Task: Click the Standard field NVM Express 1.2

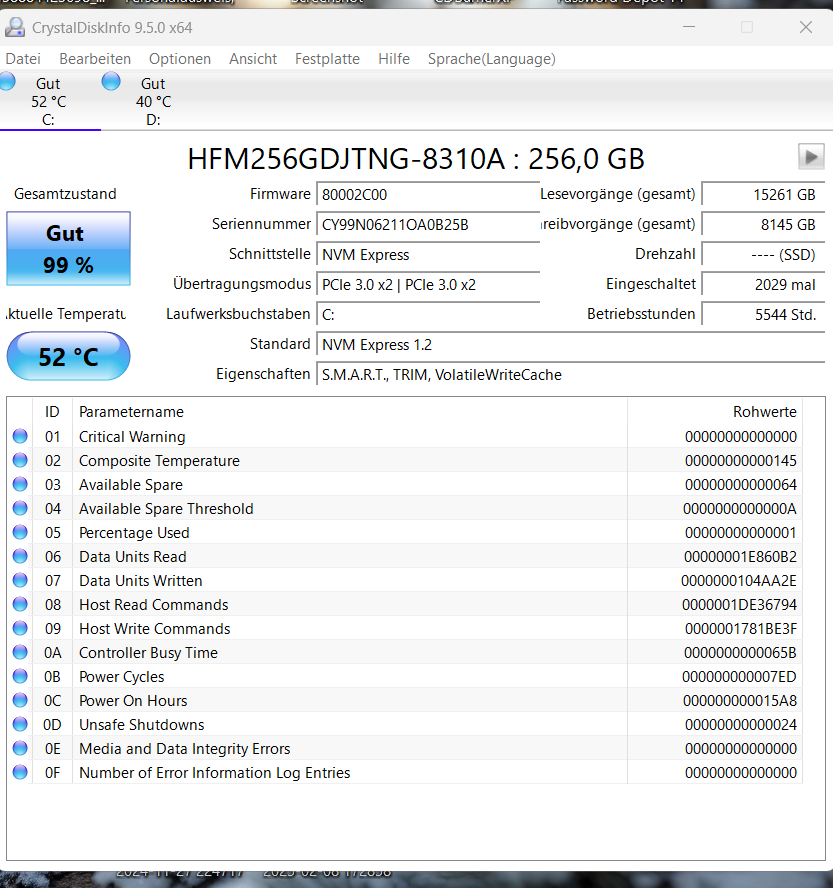Action: [571, 344]
